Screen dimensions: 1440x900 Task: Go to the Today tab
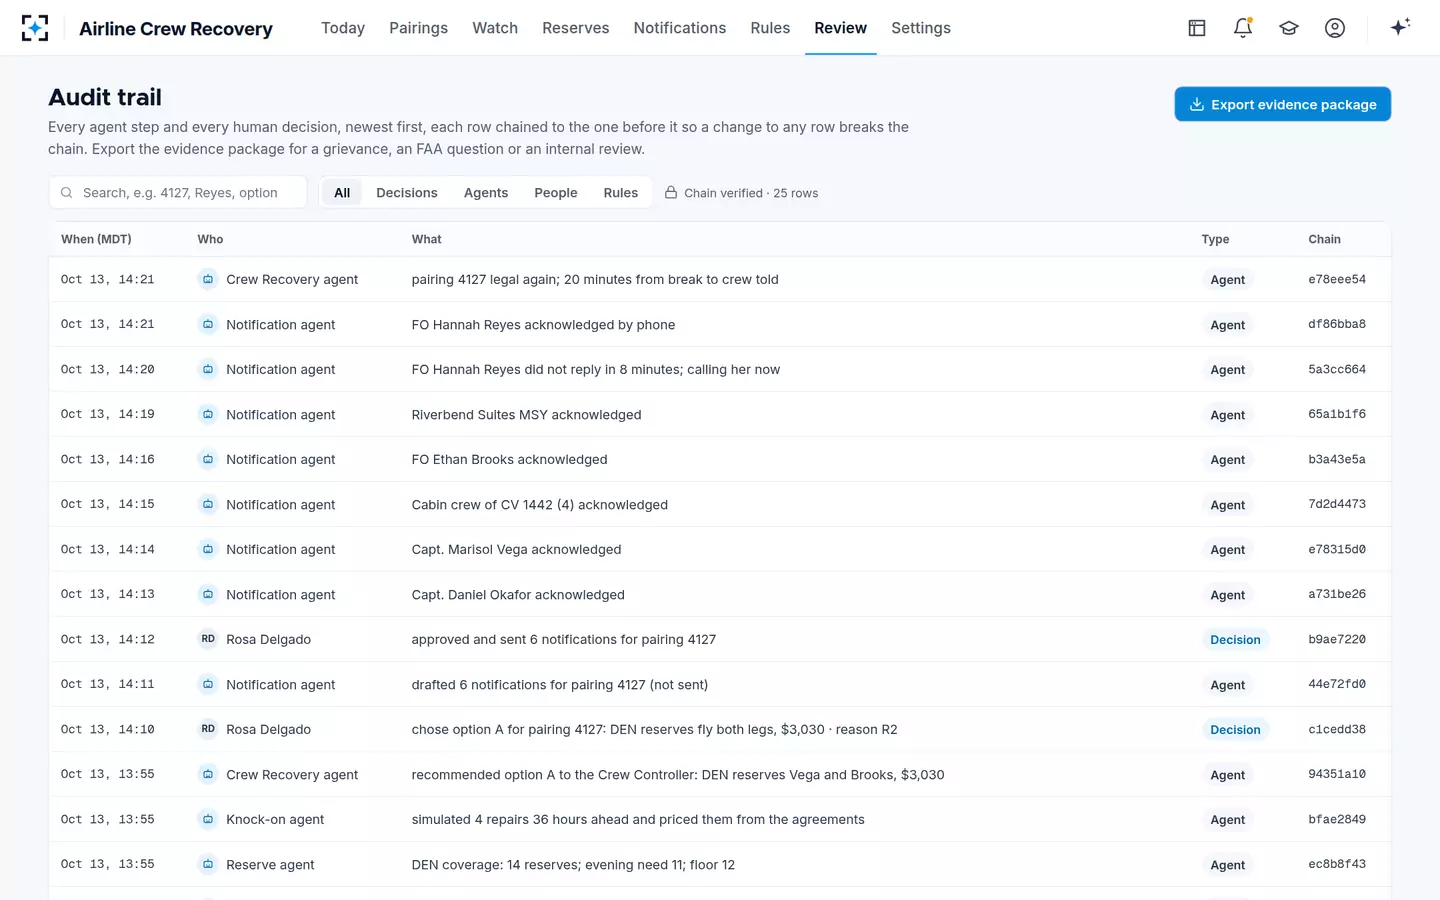pos(343,28)
